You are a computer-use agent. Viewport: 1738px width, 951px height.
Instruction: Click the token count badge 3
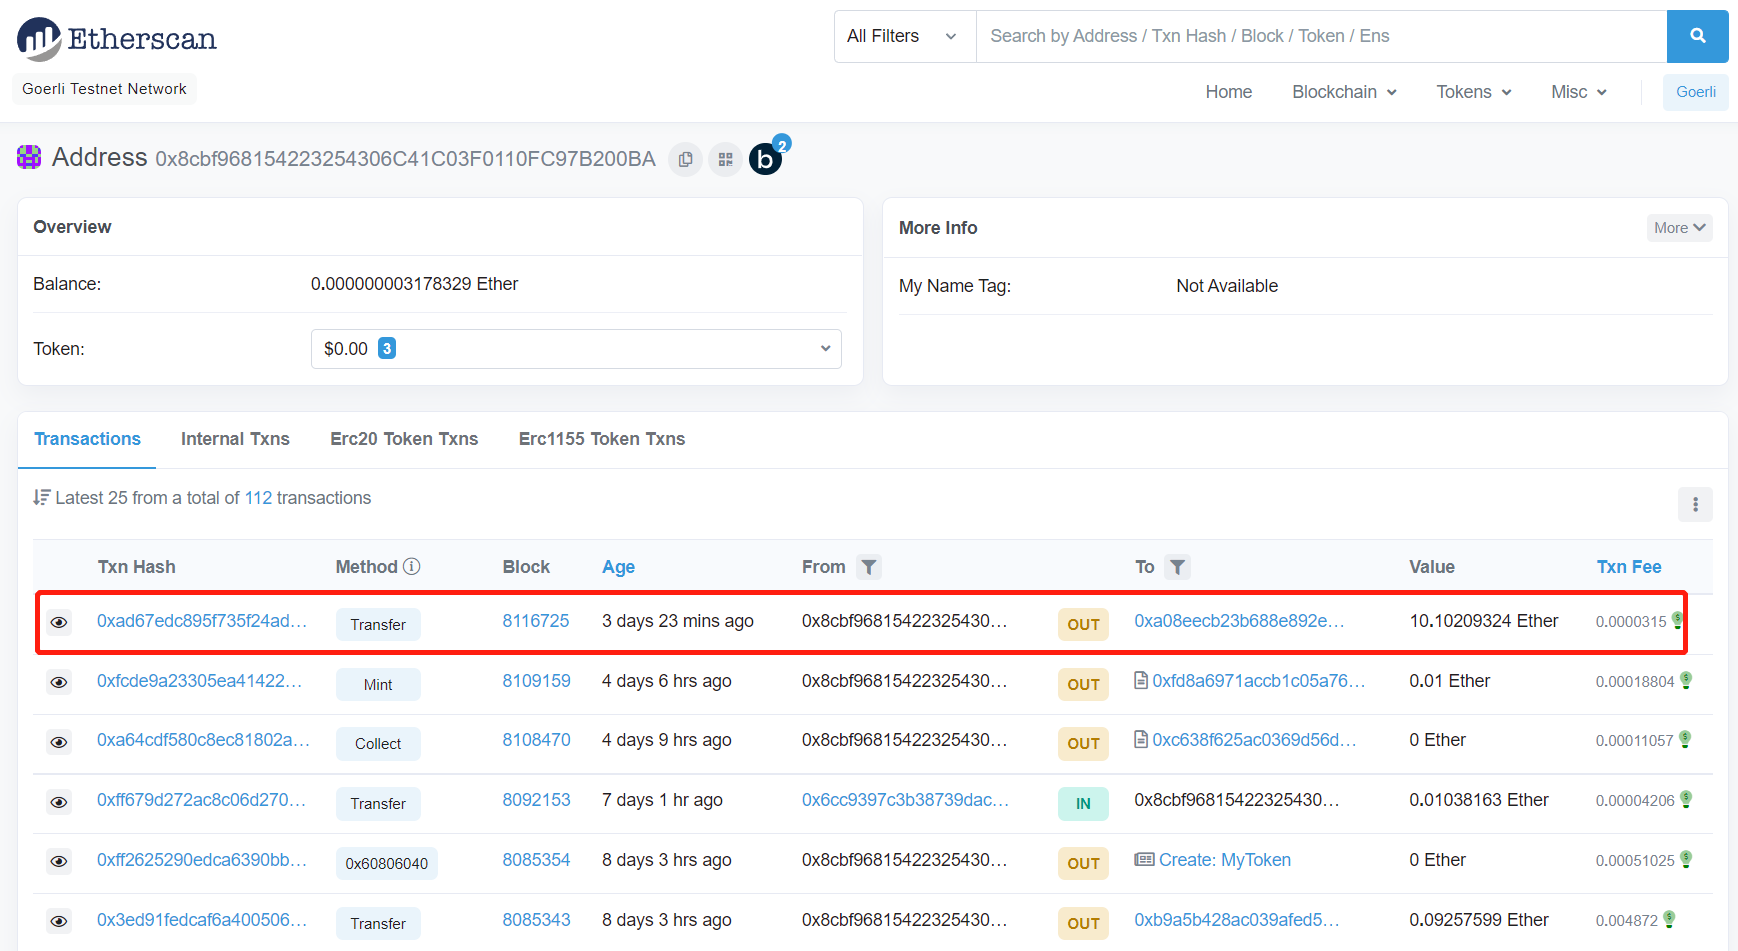pos(387,348)
